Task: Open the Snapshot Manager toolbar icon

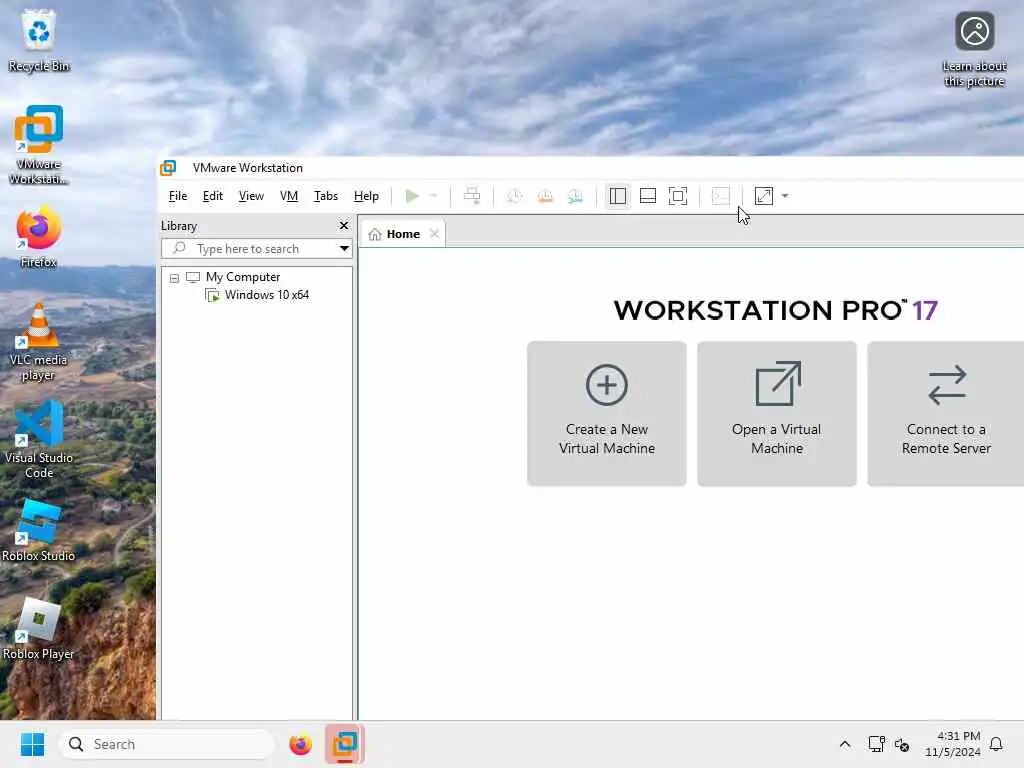Action: (x=575, y=196)
